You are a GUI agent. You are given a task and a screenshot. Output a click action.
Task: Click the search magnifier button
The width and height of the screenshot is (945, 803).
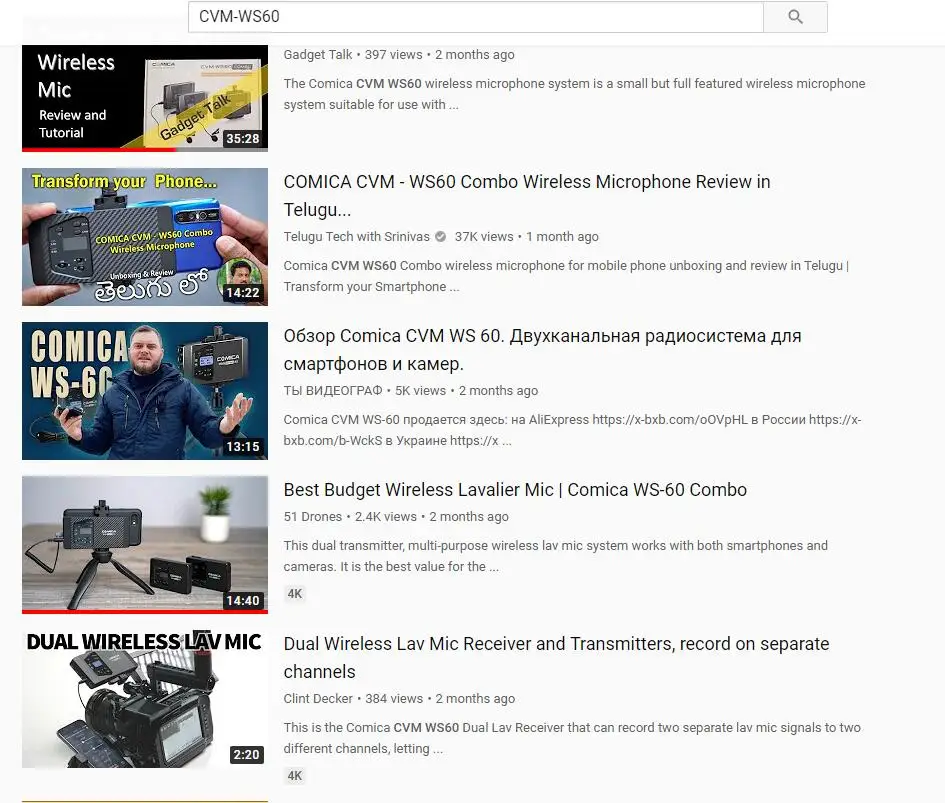coord(795,17)
